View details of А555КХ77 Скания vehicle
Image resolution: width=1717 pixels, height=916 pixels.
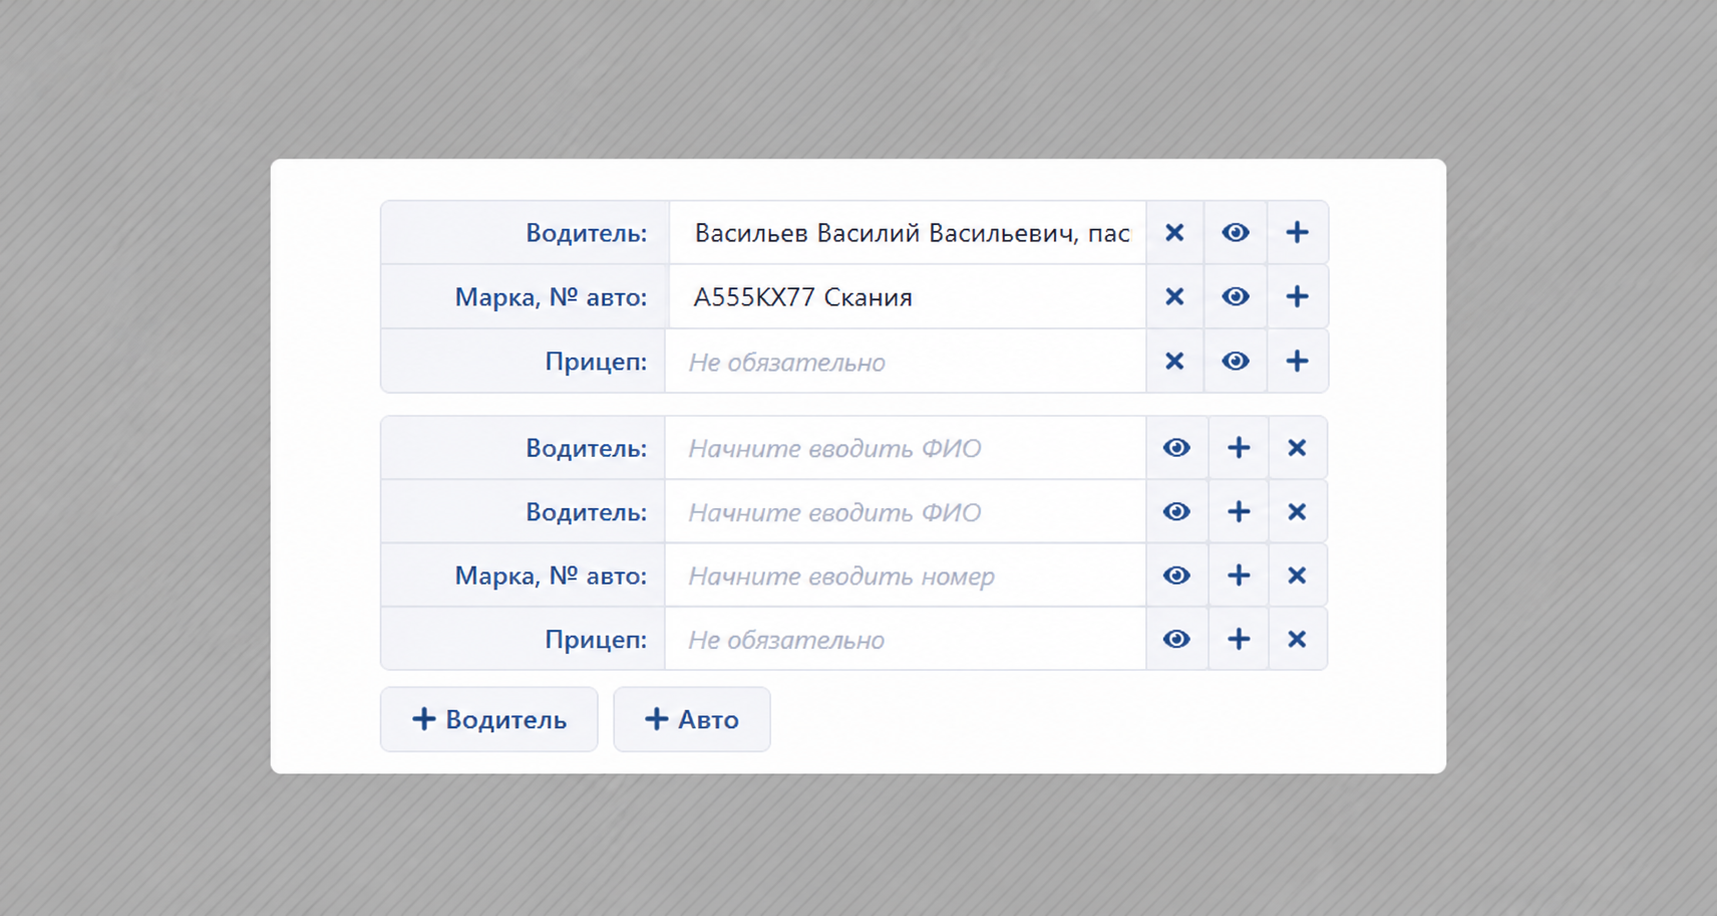(x=1236, y=297)
